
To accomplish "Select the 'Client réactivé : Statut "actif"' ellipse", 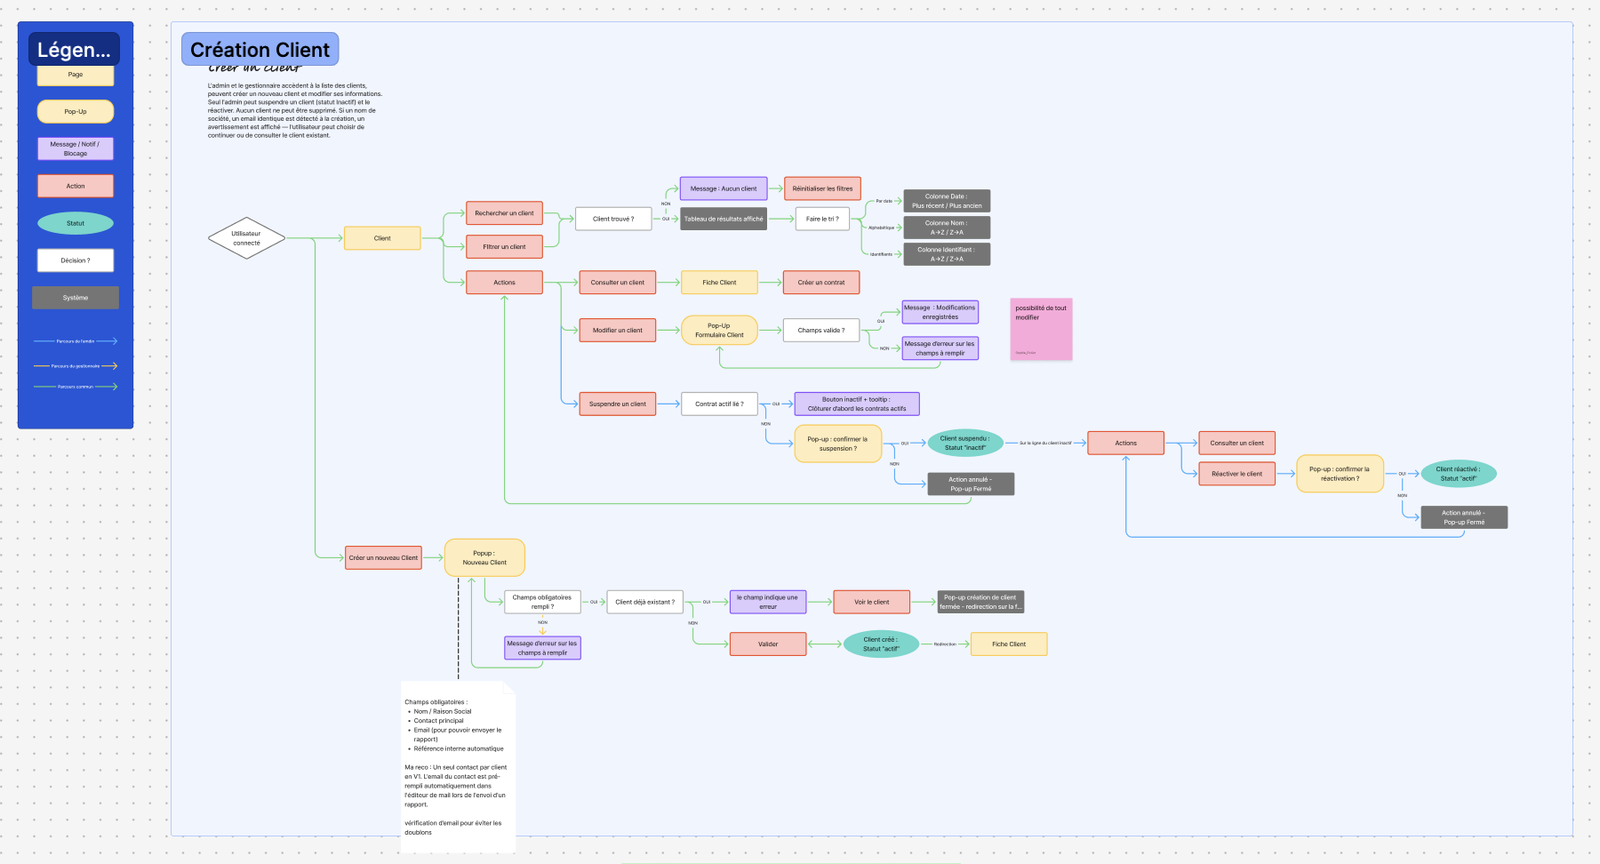I will [x=1458, y=474].
